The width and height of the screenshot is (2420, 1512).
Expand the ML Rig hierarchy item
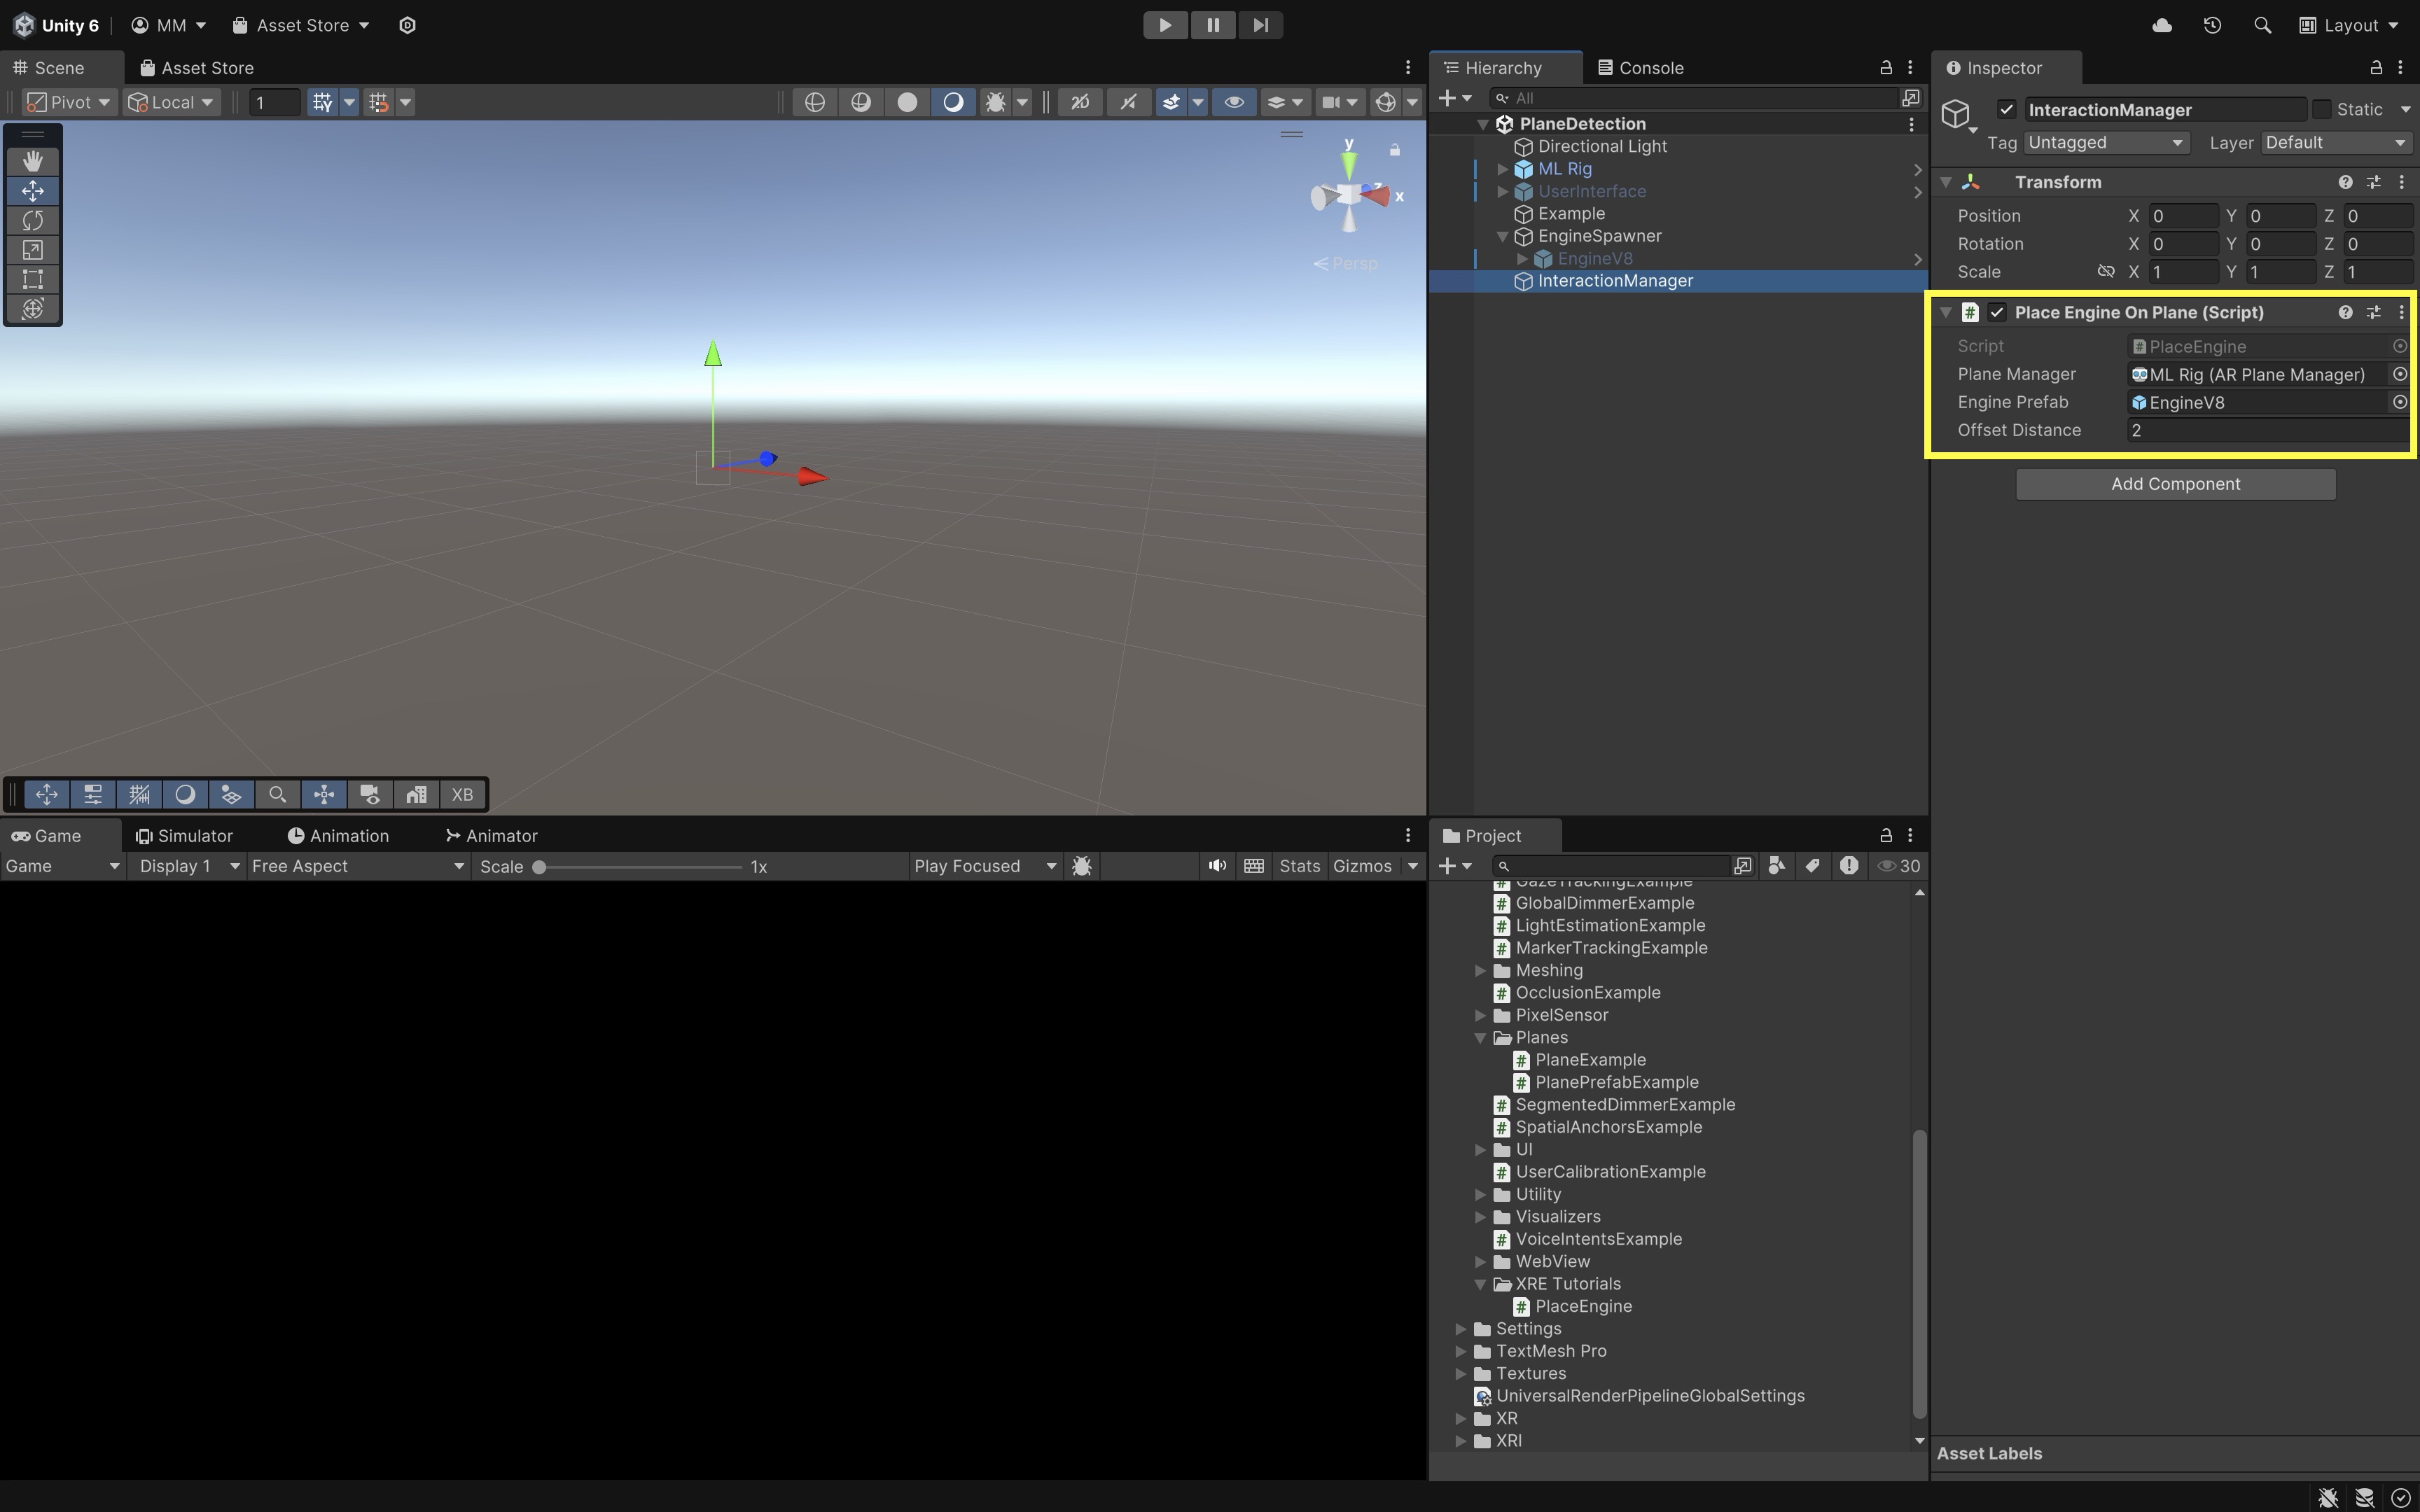pyautogui.click(x=1502, y=169)
